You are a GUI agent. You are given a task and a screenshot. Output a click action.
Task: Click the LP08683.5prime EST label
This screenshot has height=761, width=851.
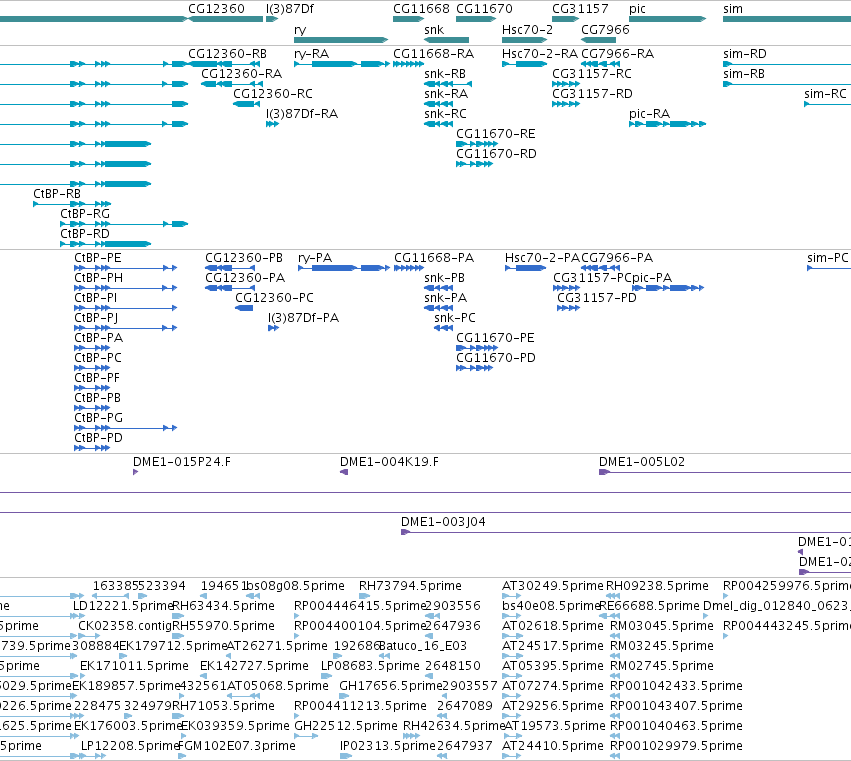pos(370,666)
